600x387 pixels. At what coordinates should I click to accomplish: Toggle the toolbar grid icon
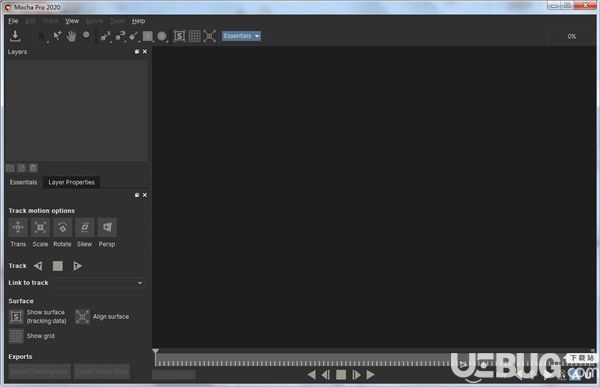[194, 36]
